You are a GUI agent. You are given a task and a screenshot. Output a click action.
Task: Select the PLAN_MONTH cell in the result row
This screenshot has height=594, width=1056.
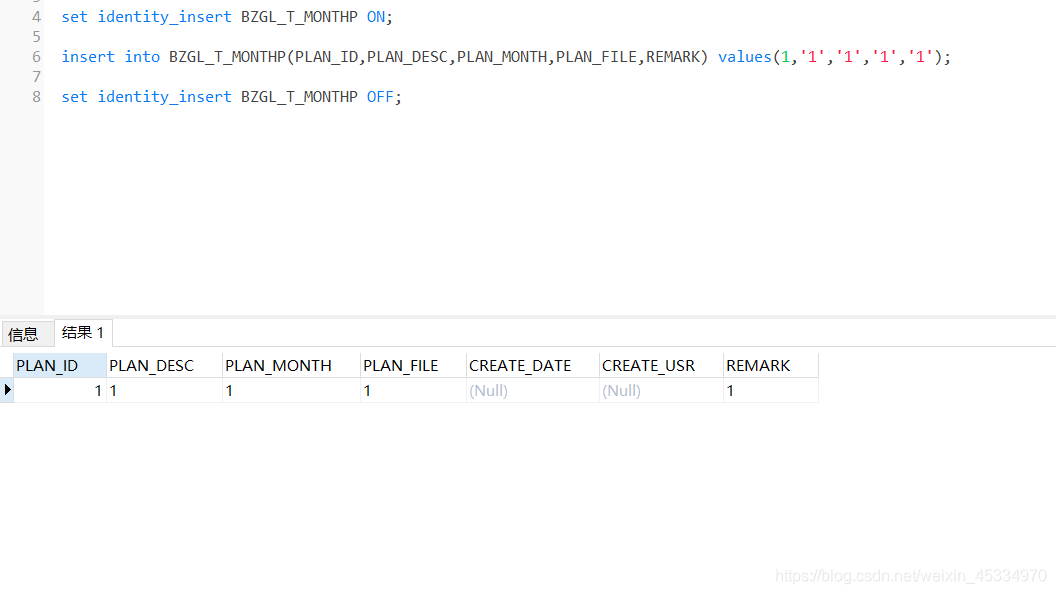291,391
